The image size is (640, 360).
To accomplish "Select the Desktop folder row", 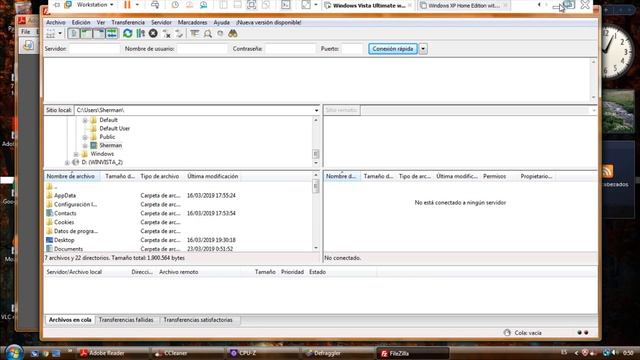I will (x=178, y=240).
